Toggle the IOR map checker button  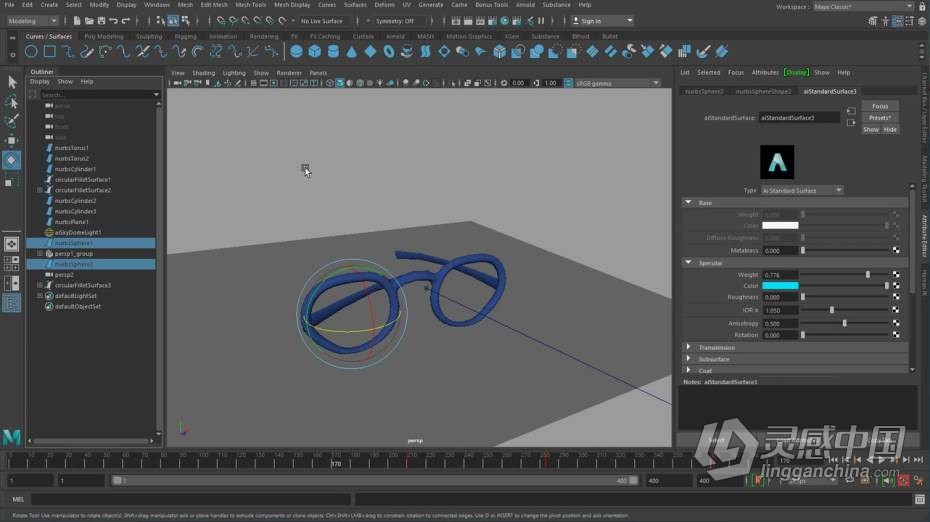[x=896, y=310]
